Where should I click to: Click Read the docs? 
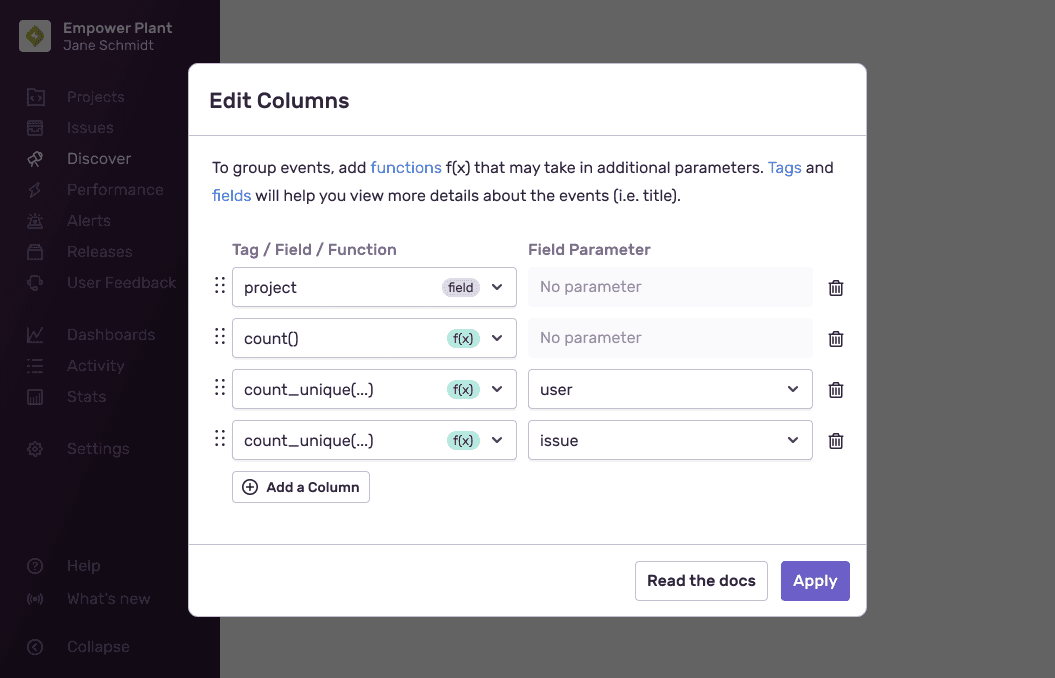(701, 580)
